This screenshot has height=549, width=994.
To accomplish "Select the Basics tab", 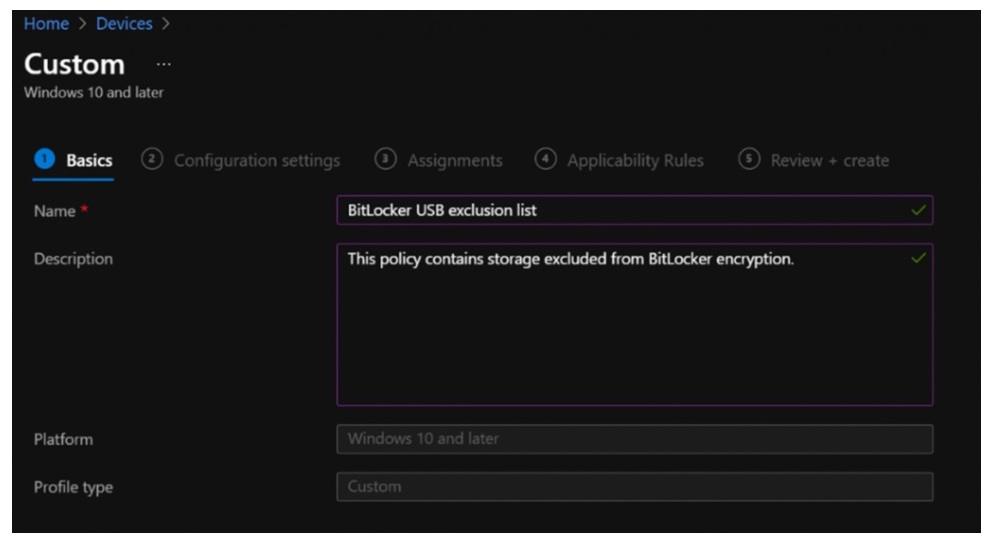I will click(89, 160).
